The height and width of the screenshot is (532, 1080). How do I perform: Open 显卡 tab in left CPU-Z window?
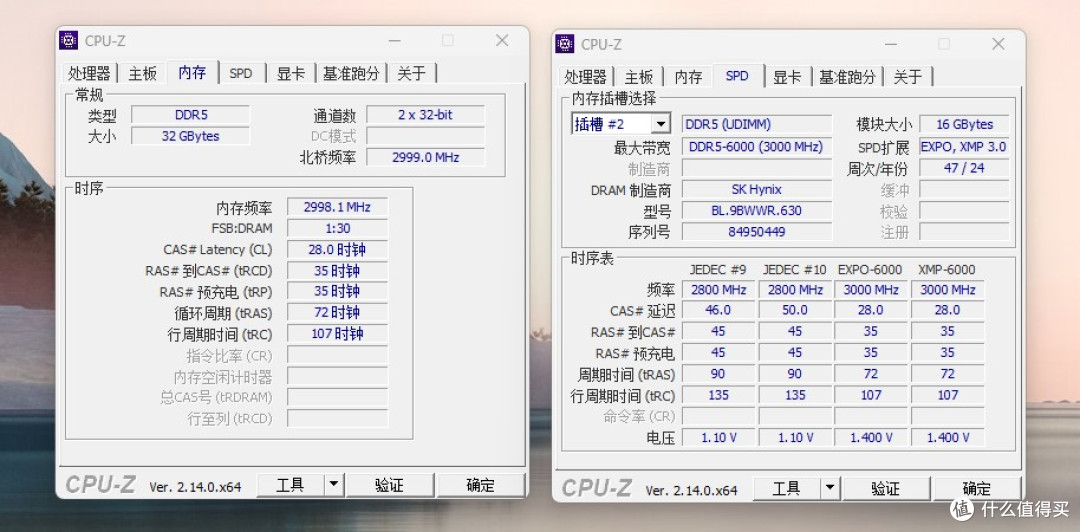[x=290, y=73]
